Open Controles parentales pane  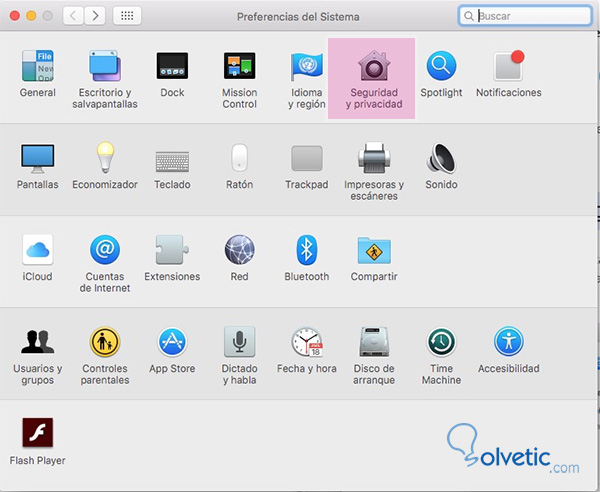(x=105, y=342)
